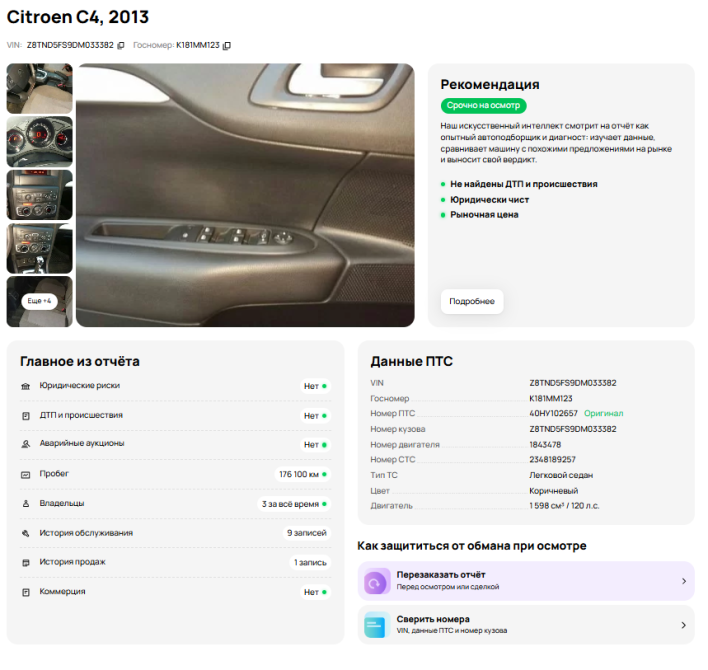Viewport: 708px width, 670px height.
Task: Open Перезаказать отчёт card
Action: click(x=526, y=582)
